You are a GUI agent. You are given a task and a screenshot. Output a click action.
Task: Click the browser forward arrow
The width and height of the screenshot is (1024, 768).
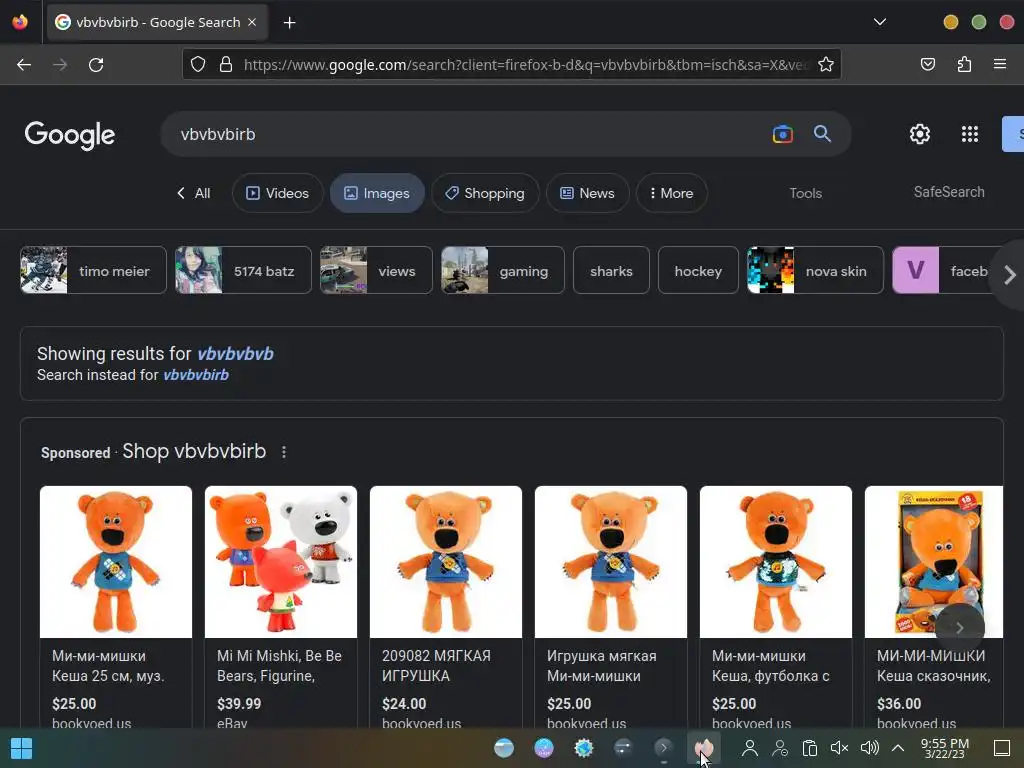60,65
